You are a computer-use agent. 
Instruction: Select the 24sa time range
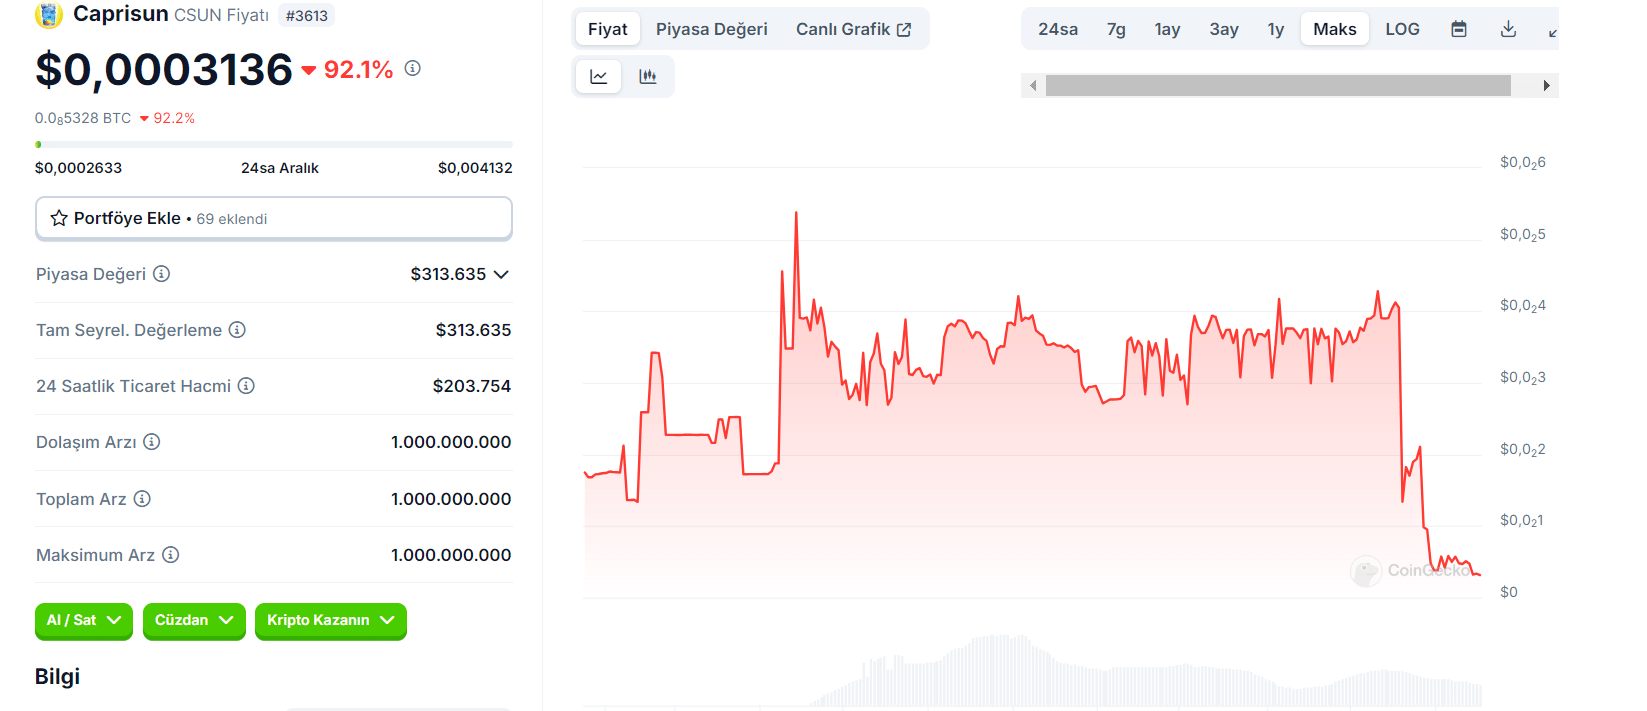(1057, 29)
